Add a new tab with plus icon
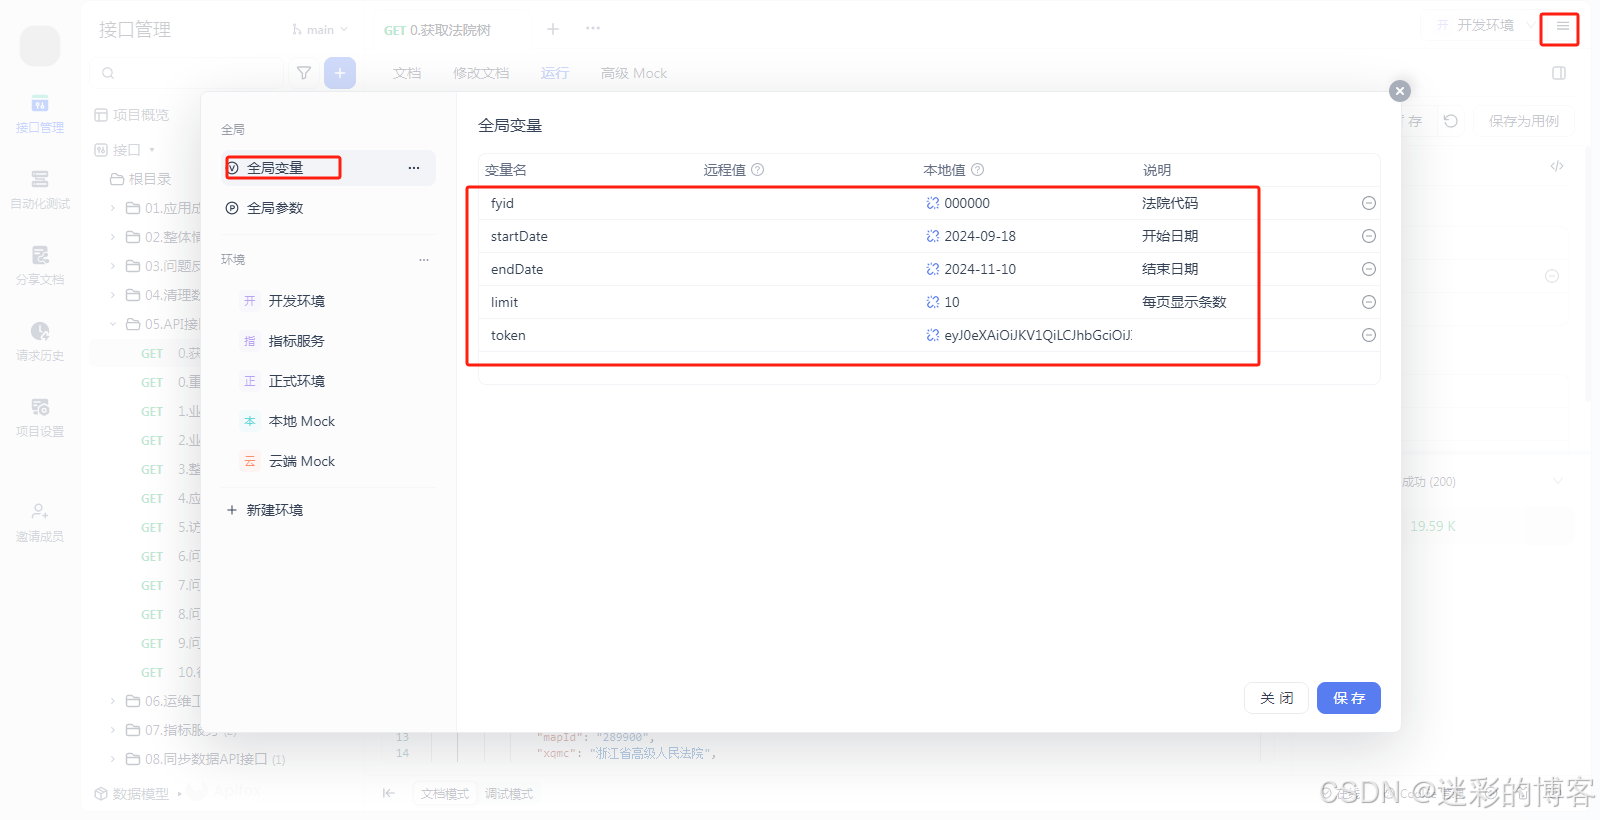The image size is (1600, 820). click(x=553, y=29)
